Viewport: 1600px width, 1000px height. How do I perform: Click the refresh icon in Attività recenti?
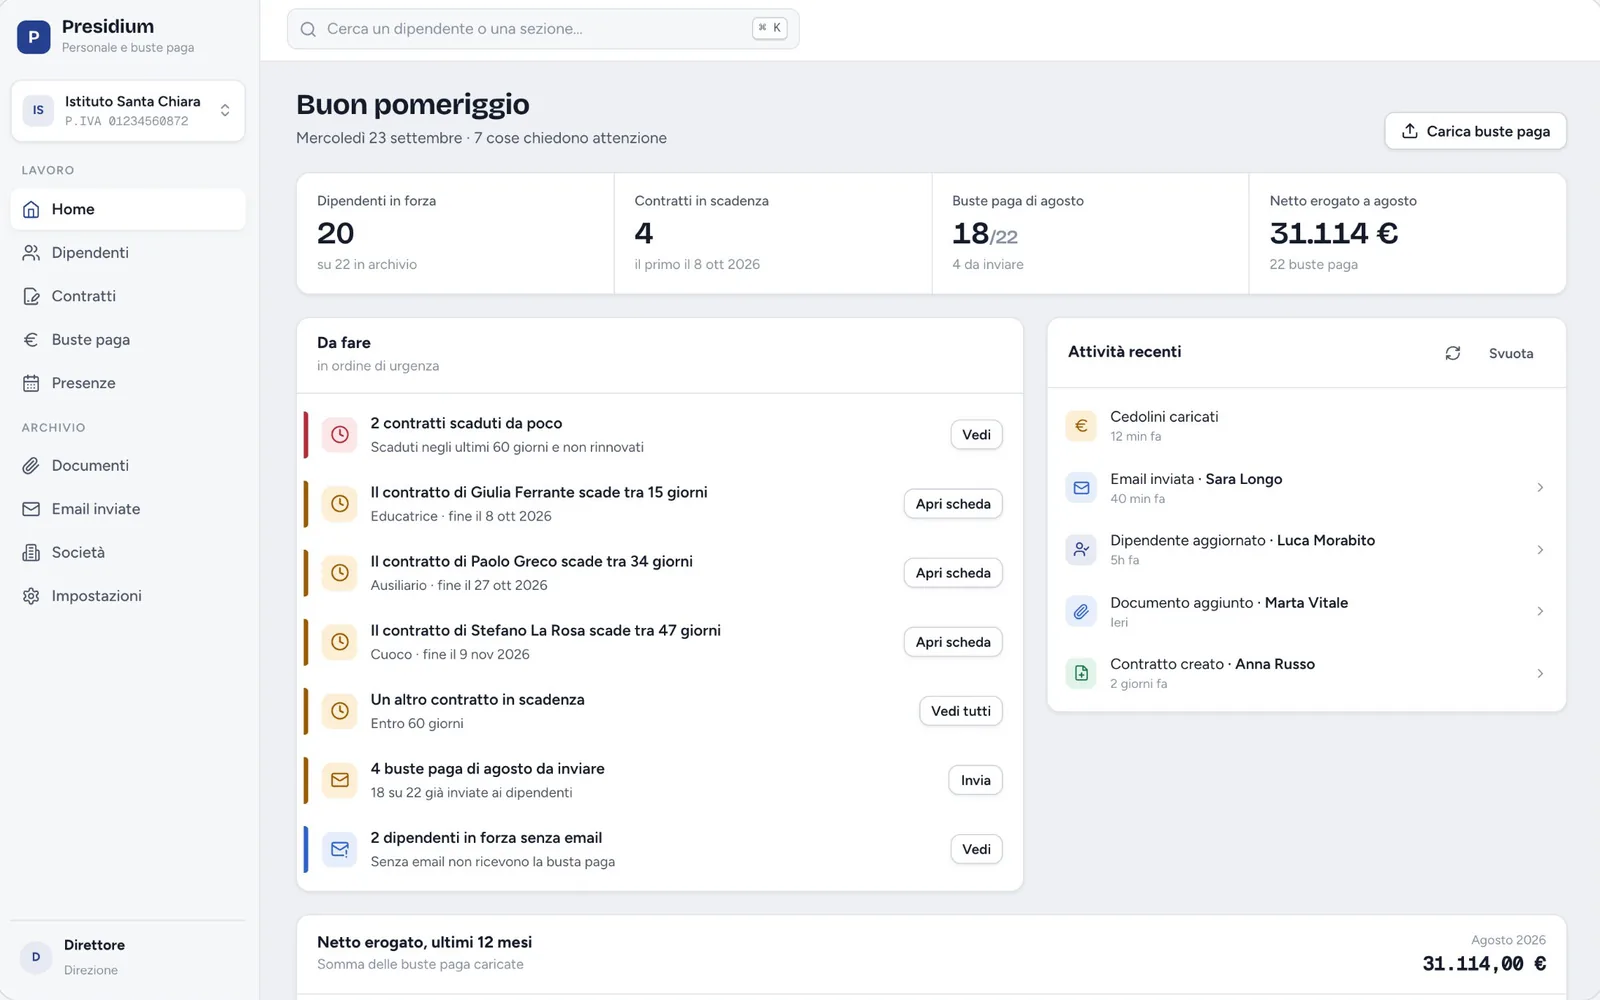pos(1453,353)
